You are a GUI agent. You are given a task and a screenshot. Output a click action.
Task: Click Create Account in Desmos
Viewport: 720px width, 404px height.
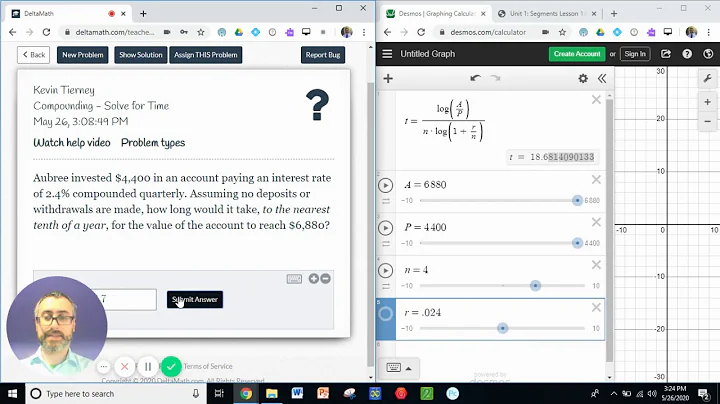[x=577, y=54]
